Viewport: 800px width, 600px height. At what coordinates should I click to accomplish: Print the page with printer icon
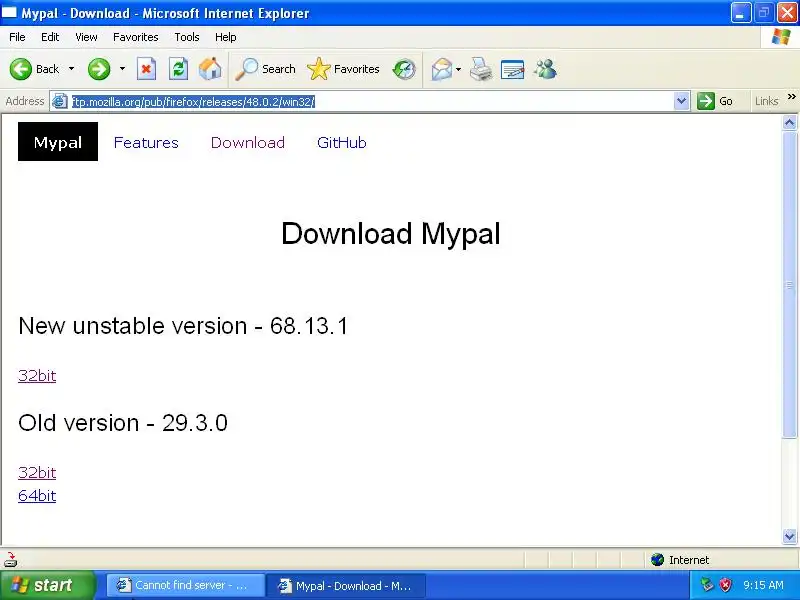tap(481, 69)
